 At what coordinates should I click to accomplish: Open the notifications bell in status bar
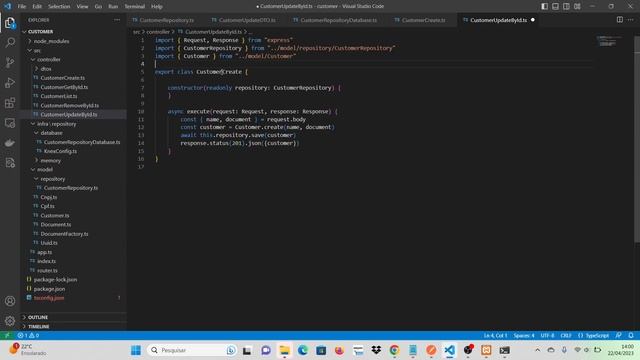(x=631, y=336)
